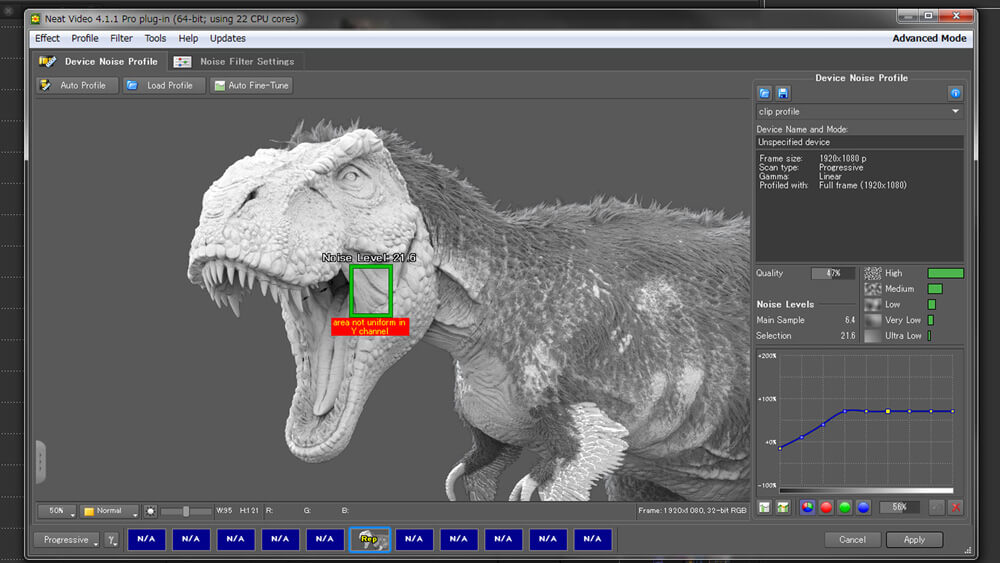Click the Neat Video title bar icon
Viewport: 1000px width, 563px height.
coord(36,19)
